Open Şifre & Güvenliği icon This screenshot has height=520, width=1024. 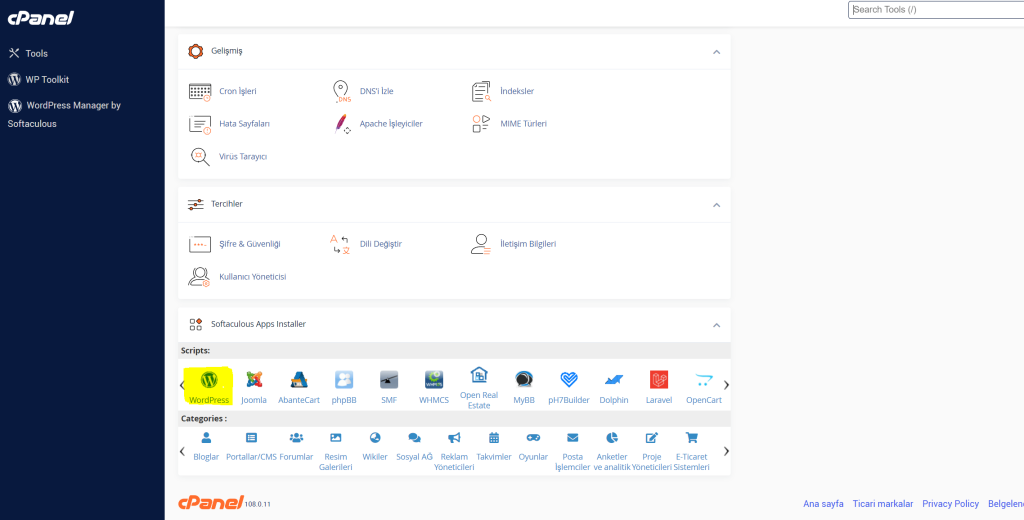[200, 244]
